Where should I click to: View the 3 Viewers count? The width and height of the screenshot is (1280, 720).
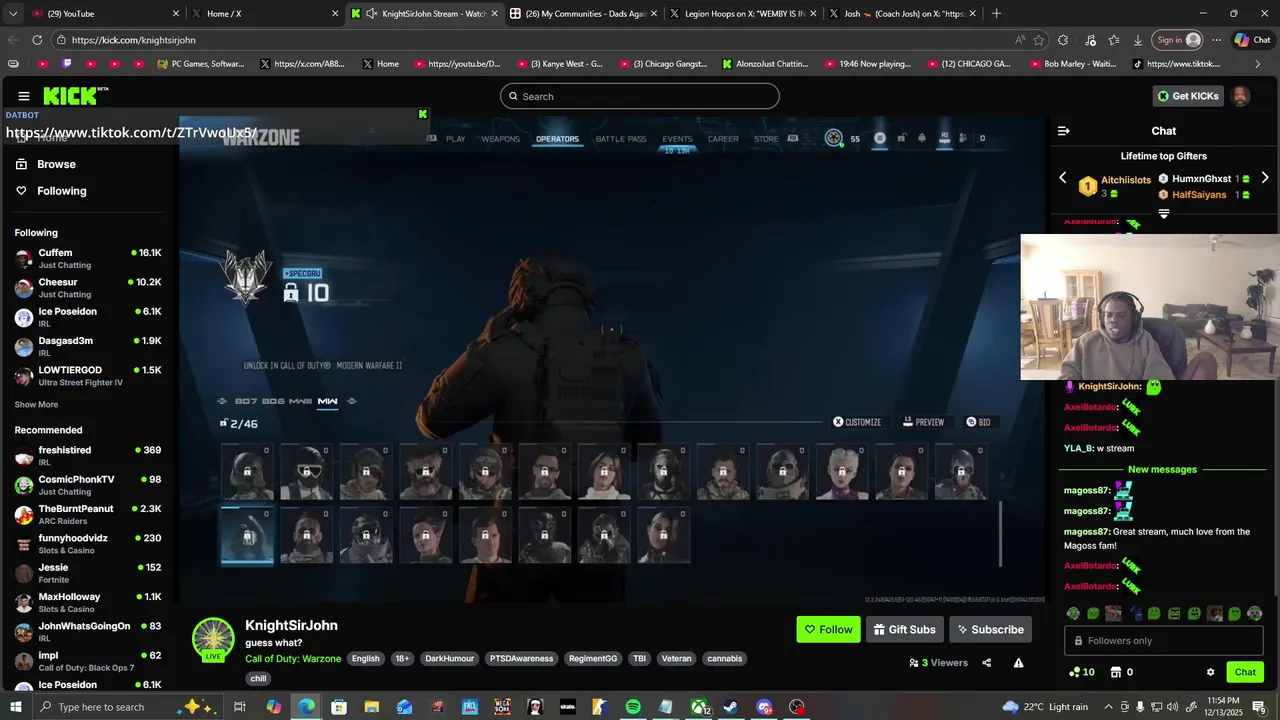(938, 663)
